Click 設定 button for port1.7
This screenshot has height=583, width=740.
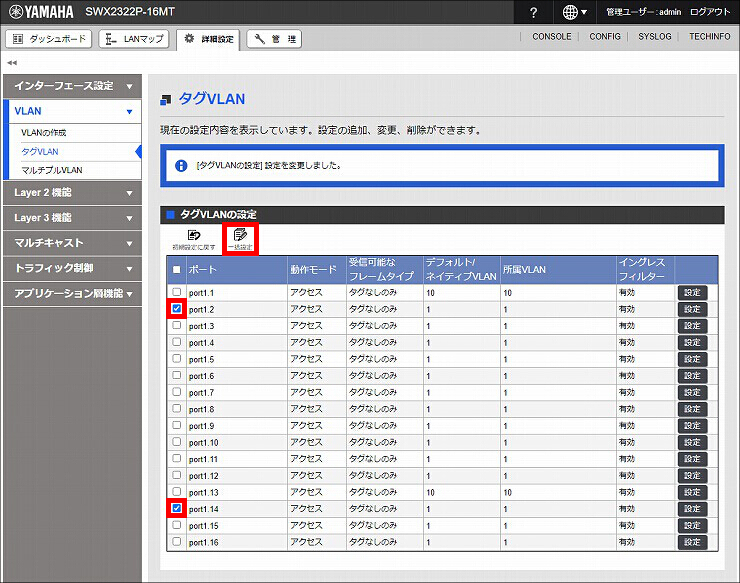(692, 392)
